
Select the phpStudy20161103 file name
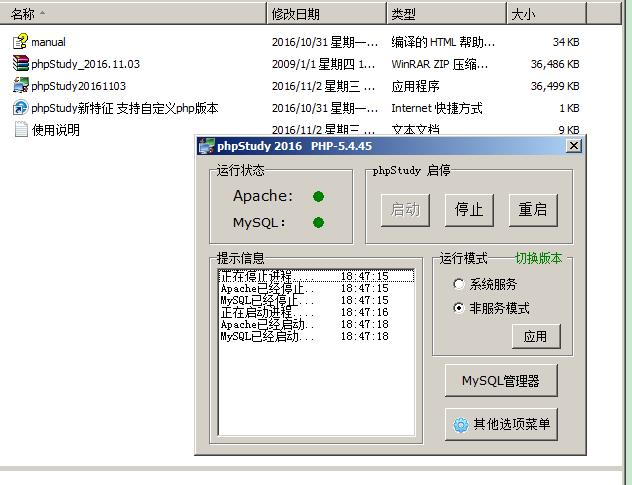pos(79,86)
